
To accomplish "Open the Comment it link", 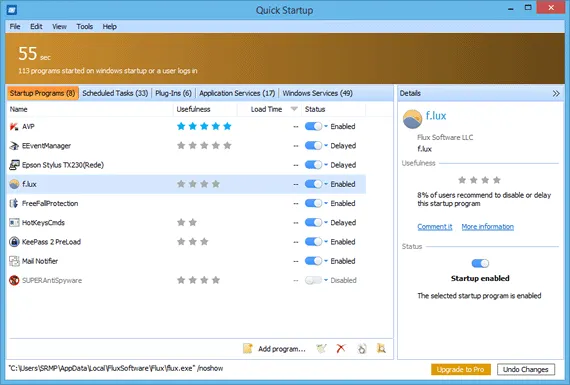I will pyautogui.click(x=435, y=227).
